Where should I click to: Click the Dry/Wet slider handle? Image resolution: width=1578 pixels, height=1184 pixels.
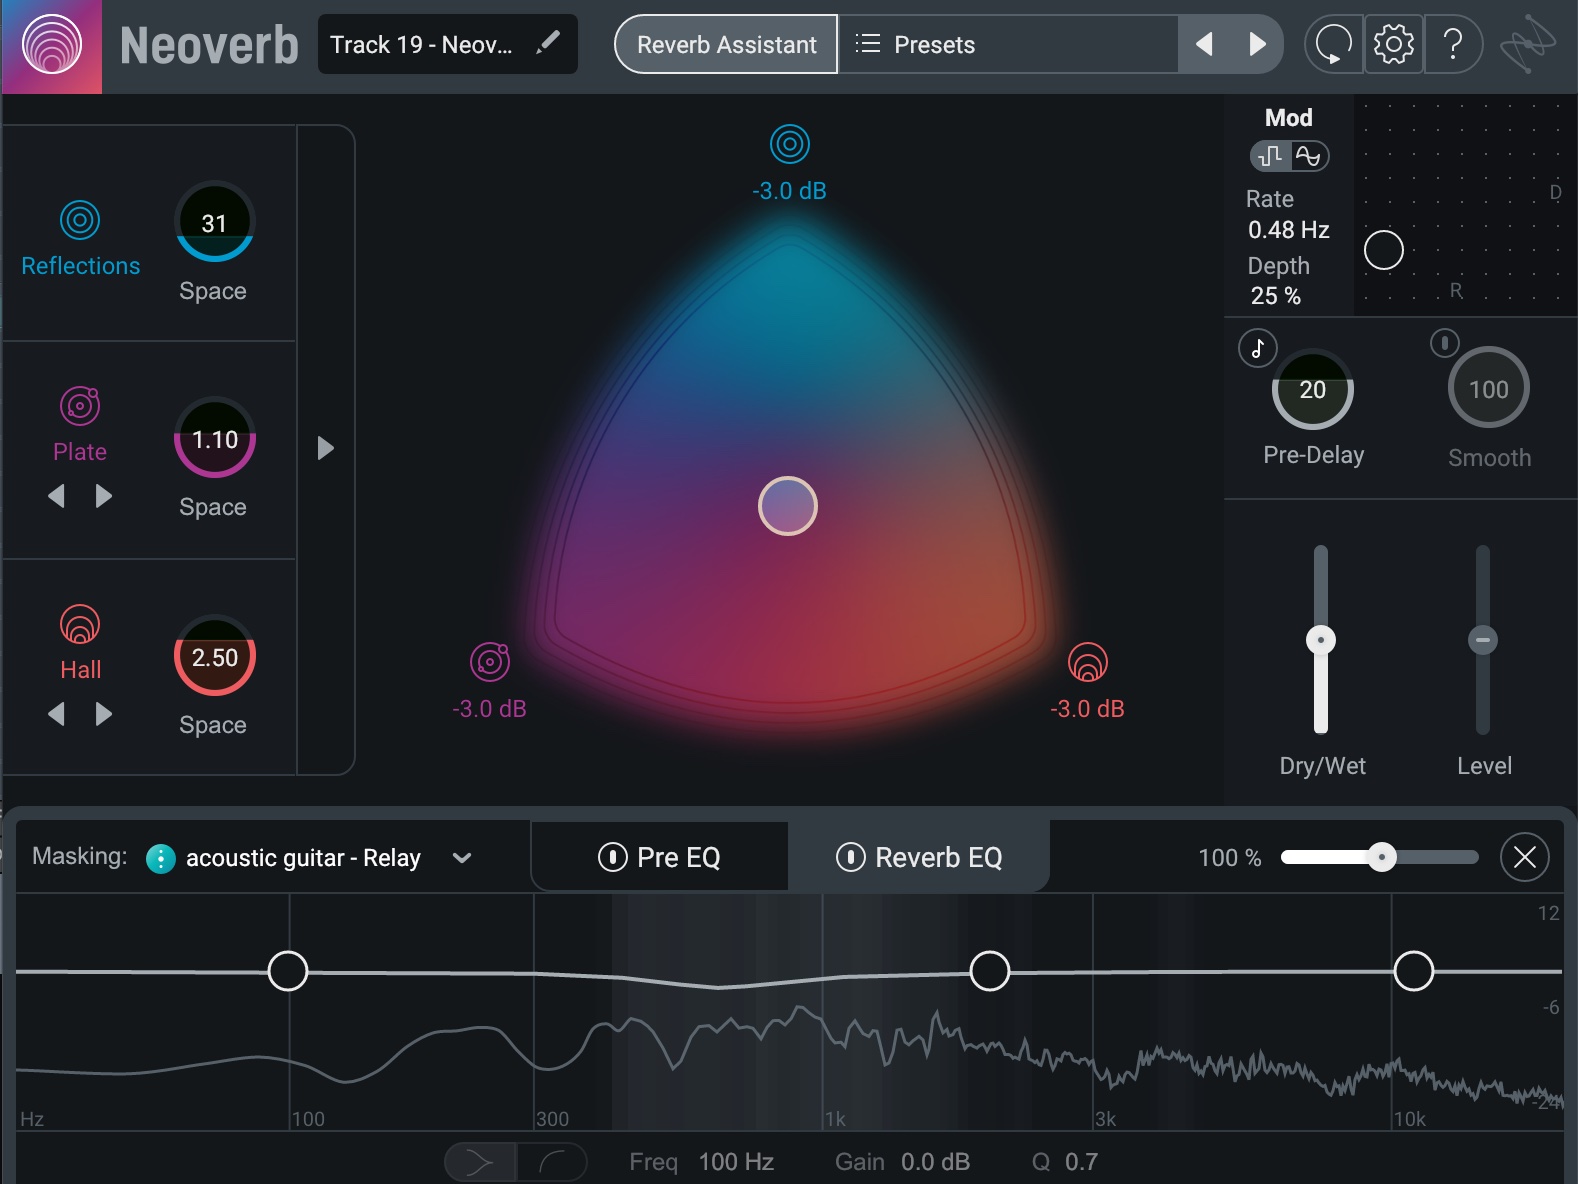[x=1321, y=640]
